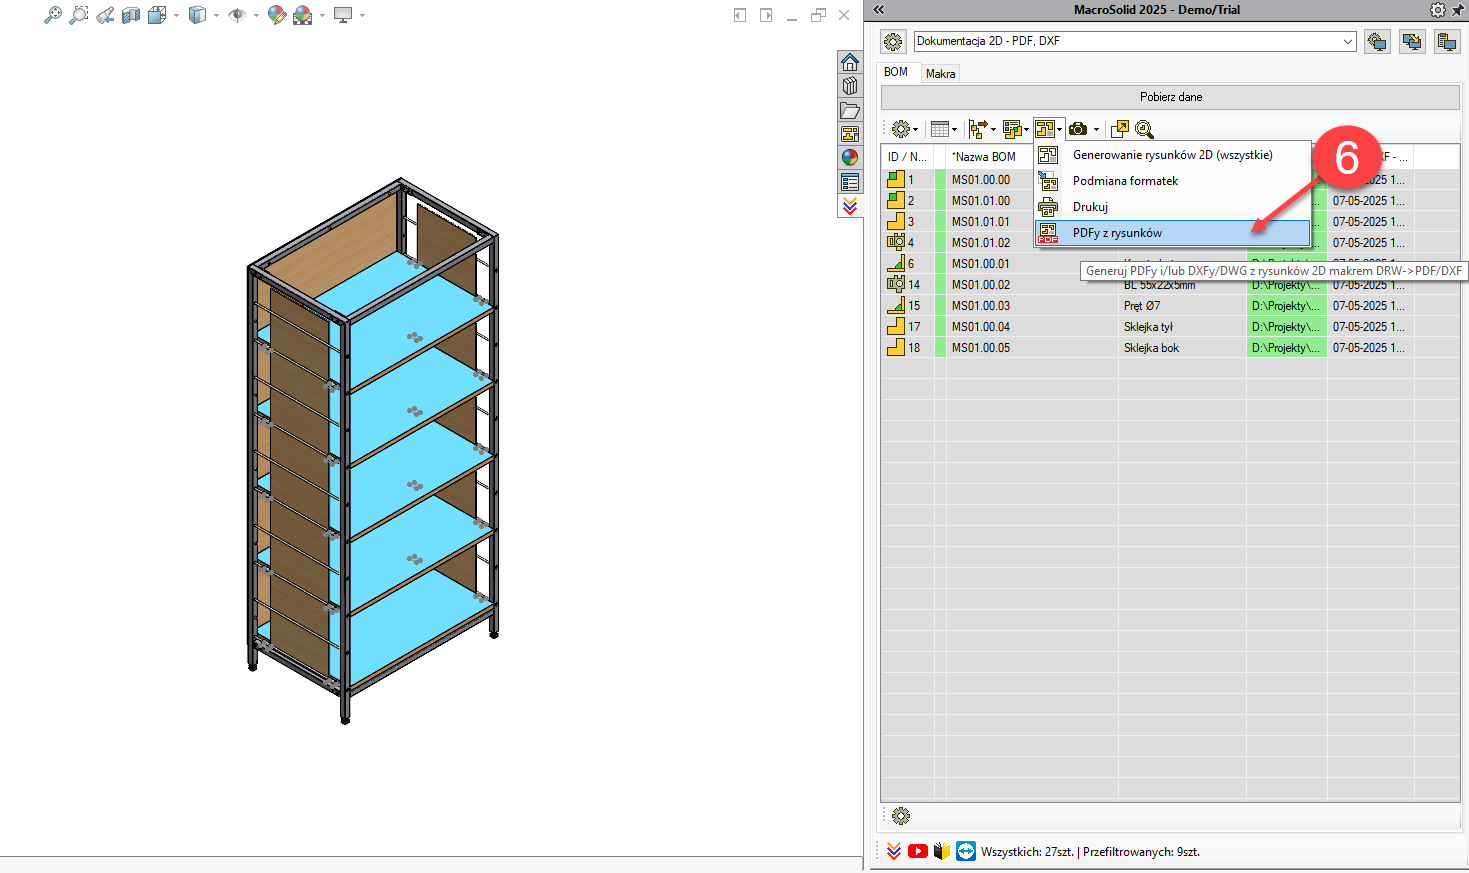1469x873 pixels.
Task: Open the View Settings dropdown arrow
Action: click(x=362, y=15)
